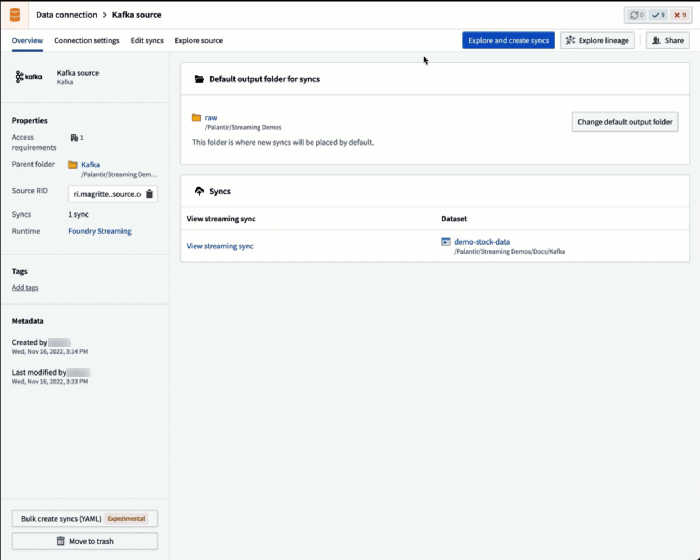Click the Last modified date text
Viewport: 700px width, 560px height.
(50, 381)
